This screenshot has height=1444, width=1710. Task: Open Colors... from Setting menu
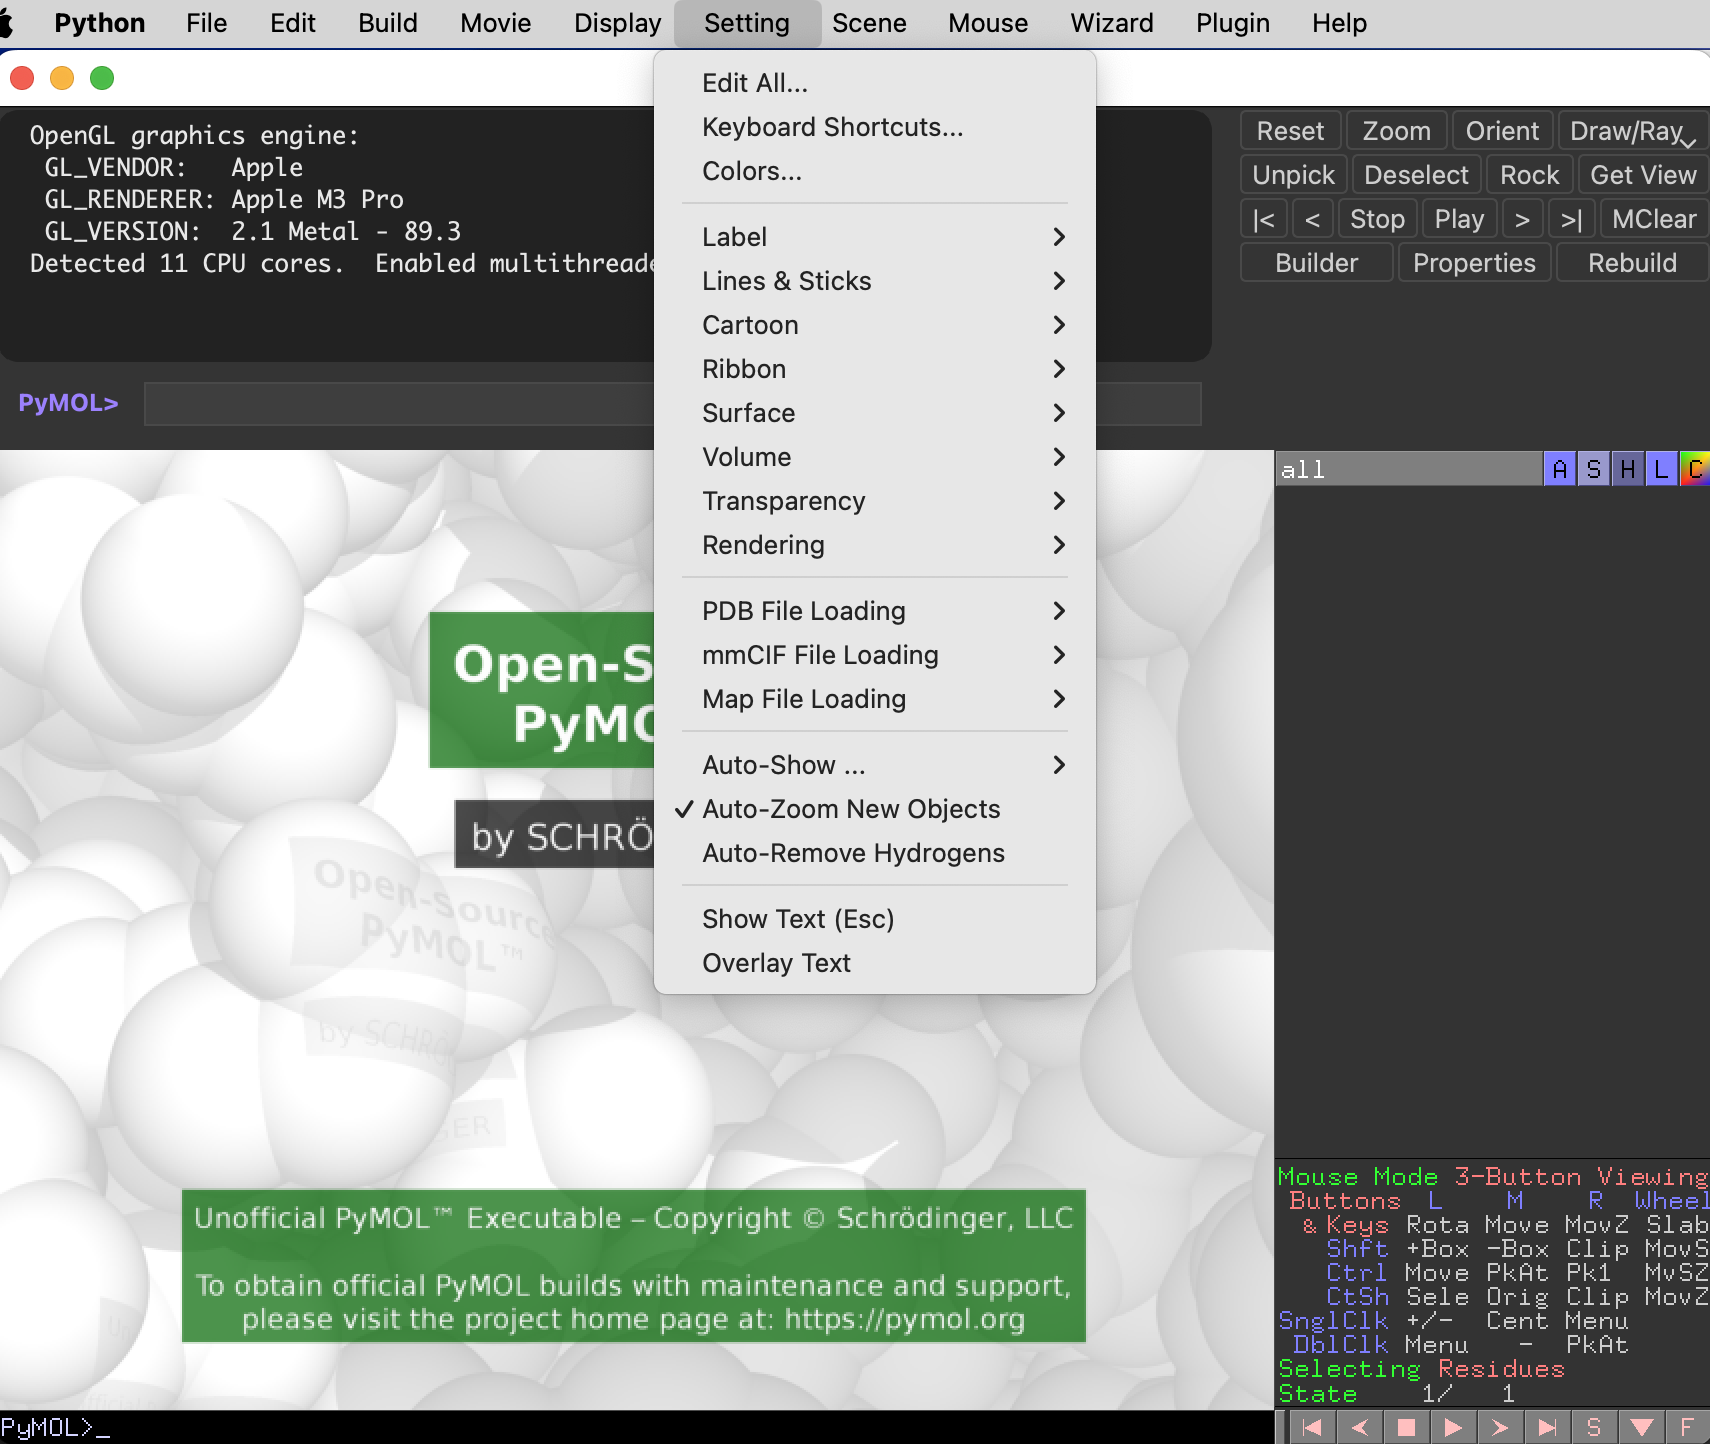875,171
